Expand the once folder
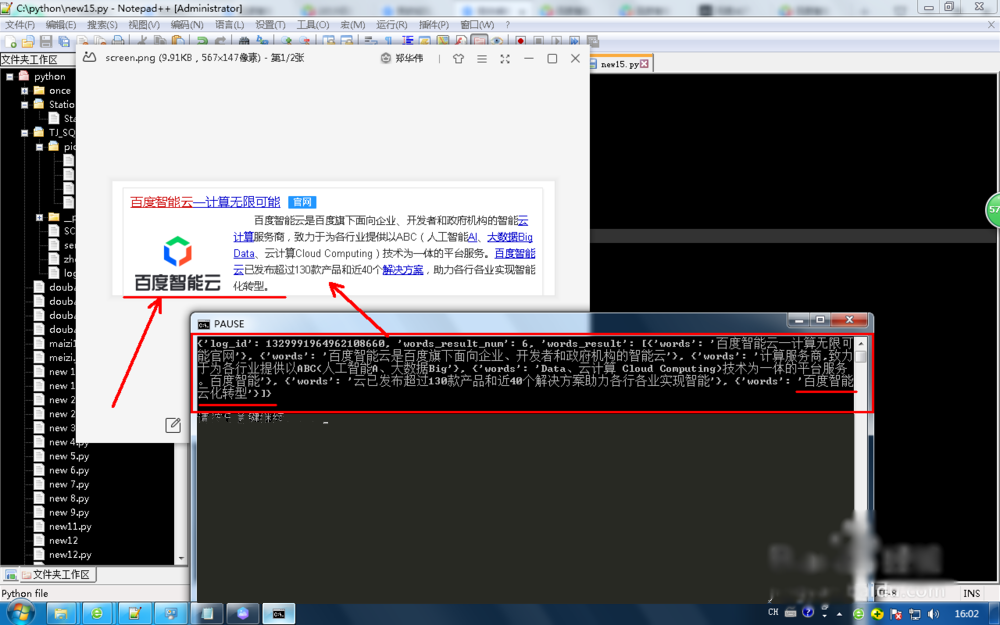This screenshot has width=1000, height=625. click(x=24, y=91)
